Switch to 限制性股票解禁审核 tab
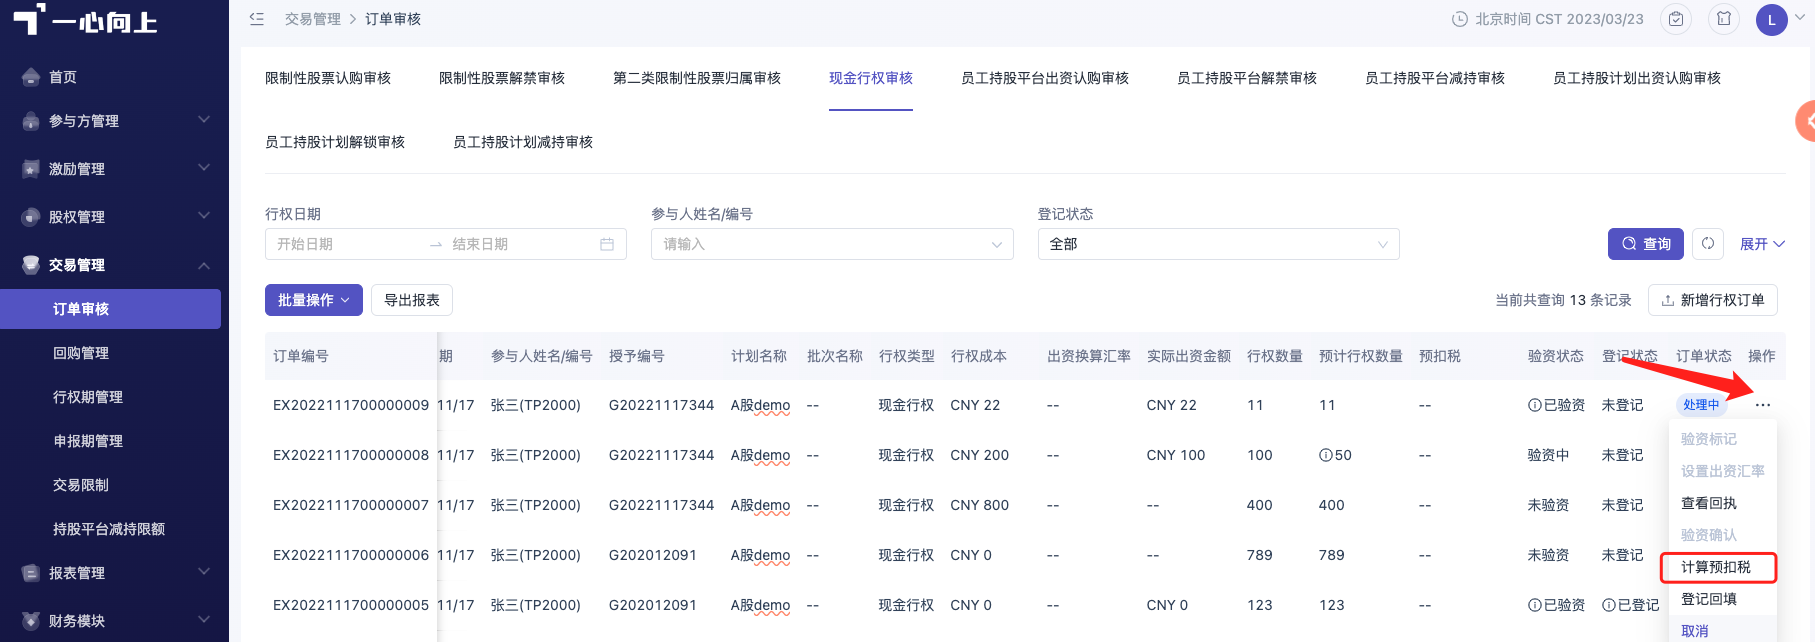 [x=502, y=78]
